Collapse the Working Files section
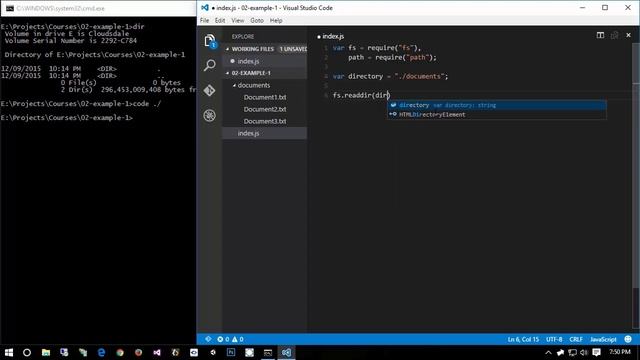 228,49
